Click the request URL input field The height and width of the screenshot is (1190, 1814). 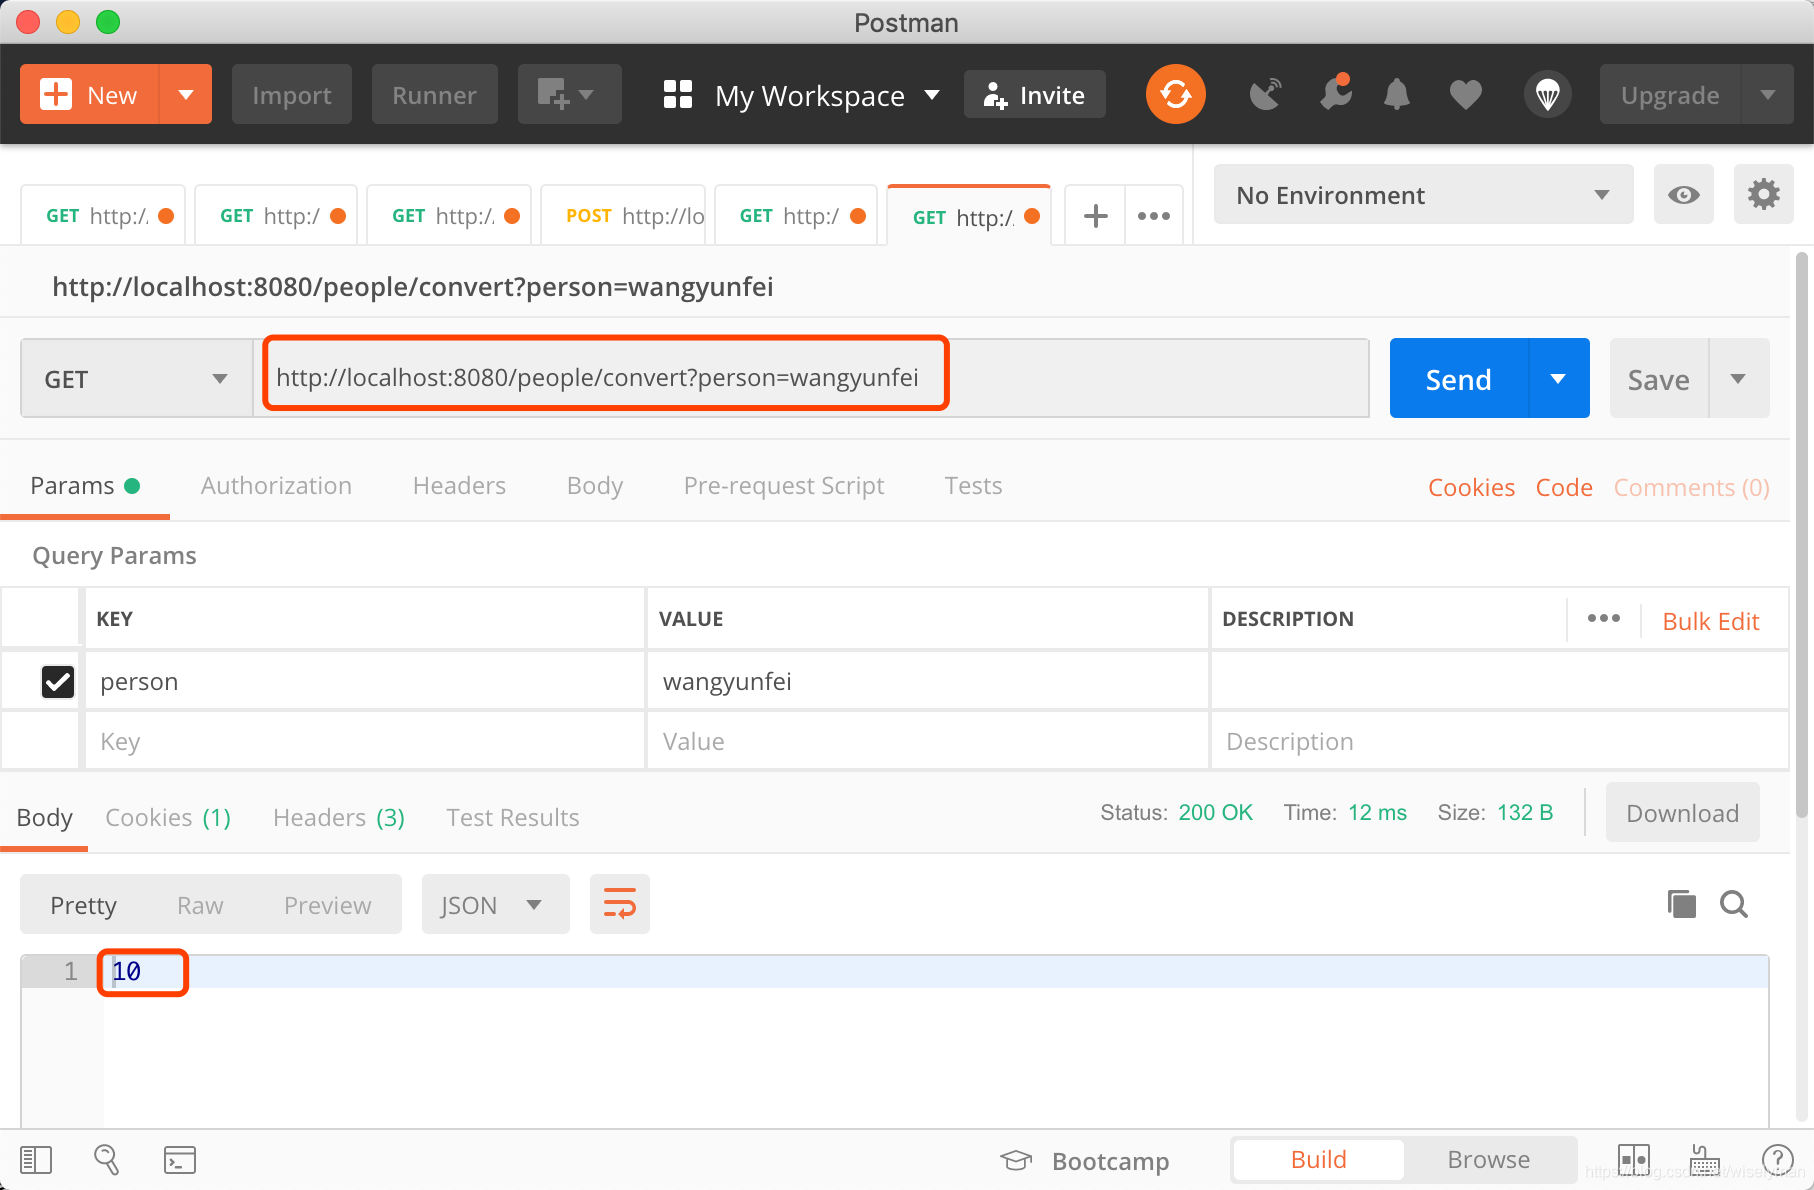pos(811,378)
